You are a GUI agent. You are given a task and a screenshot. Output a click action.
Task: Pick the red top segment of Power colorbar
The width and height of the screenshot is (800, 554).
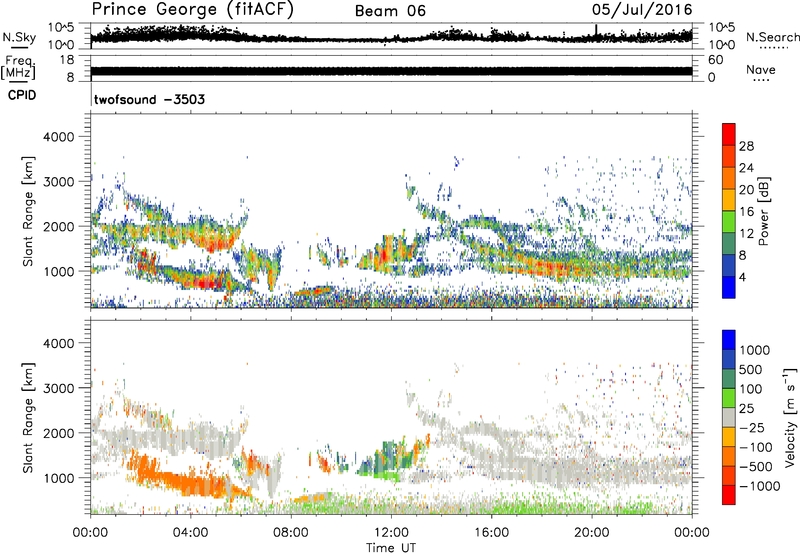tap(729, 134)
